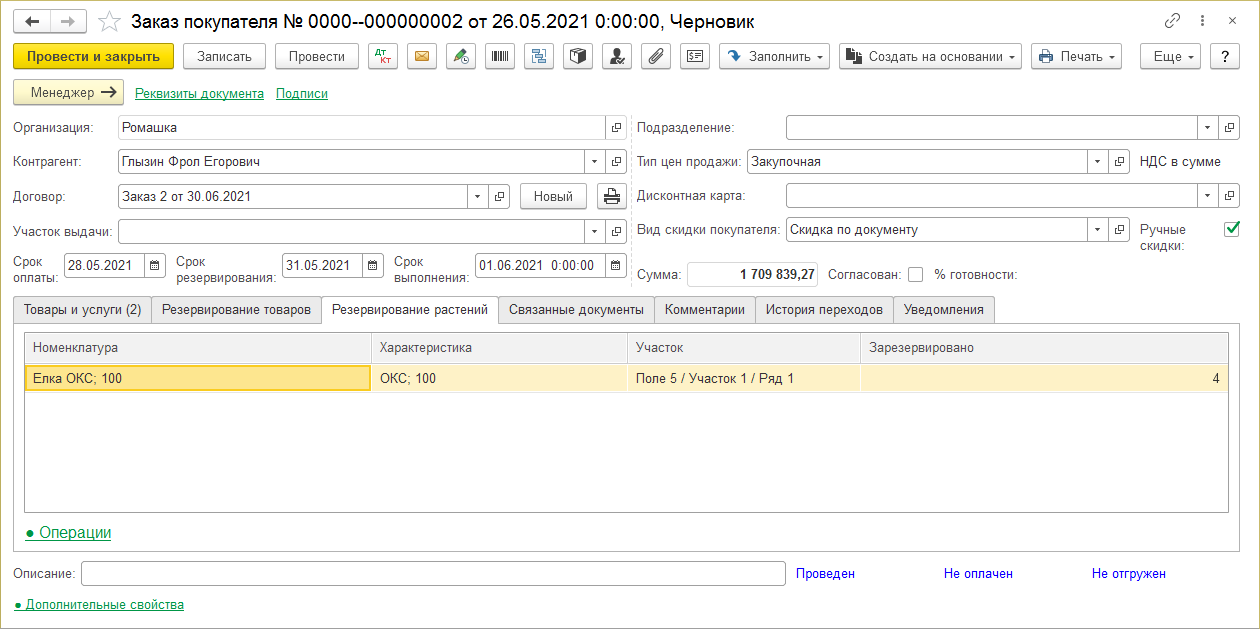The height and width of the screenshot is (629, 1260).
Task: Expand Дисконтная карта dropdown
Action: point(1209,196)
